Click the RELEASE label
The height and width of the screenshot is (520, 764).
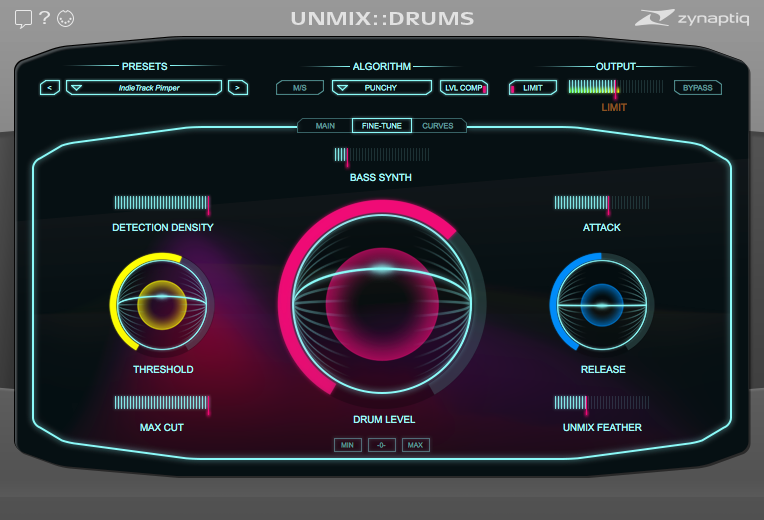click(x=603, y=369)
